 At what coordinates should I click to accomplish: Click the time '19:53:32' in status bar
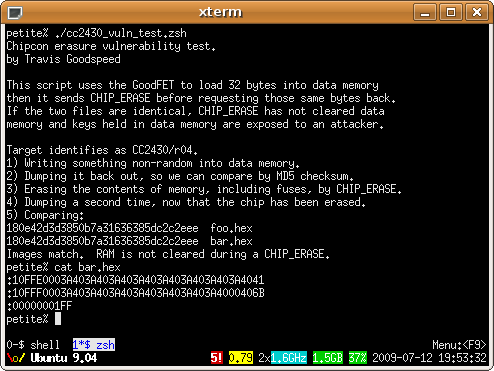[462, 358]
